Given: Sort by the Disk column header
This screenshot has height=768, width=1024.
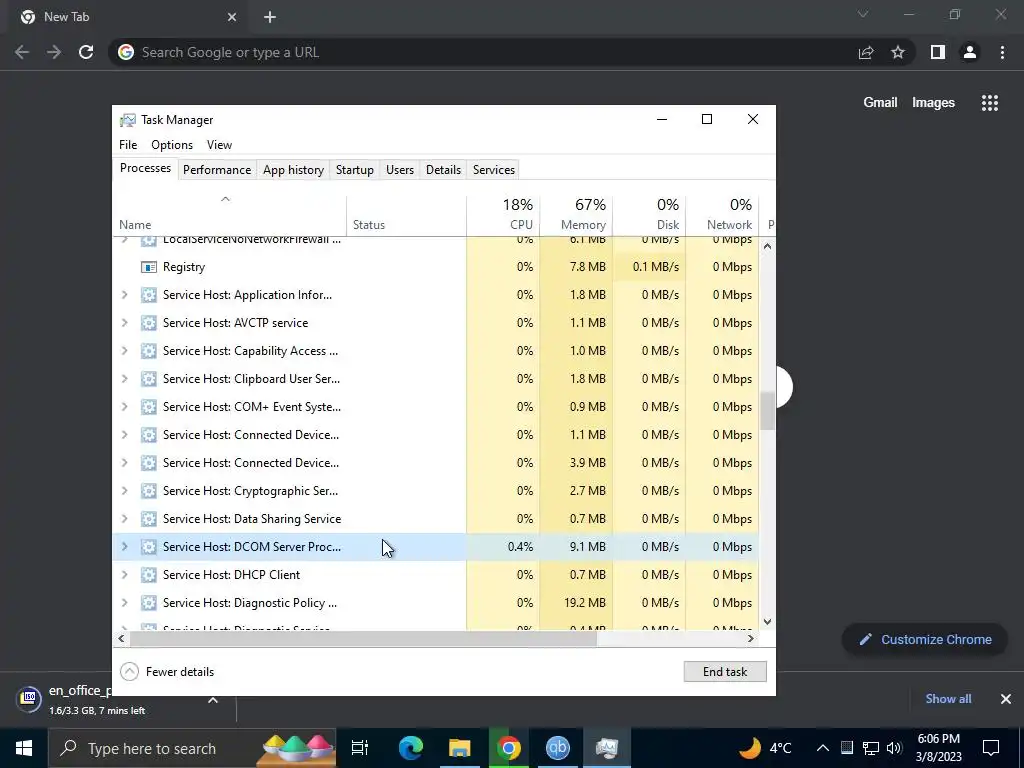Looking at the screenshot, I should 650,214.
